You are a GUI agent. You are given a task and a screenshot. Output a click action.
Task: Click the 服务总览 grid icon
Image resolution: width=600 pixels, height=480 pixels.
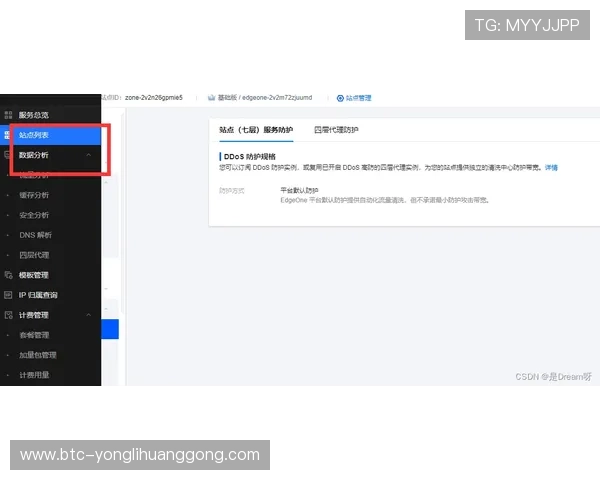[8, 115]
